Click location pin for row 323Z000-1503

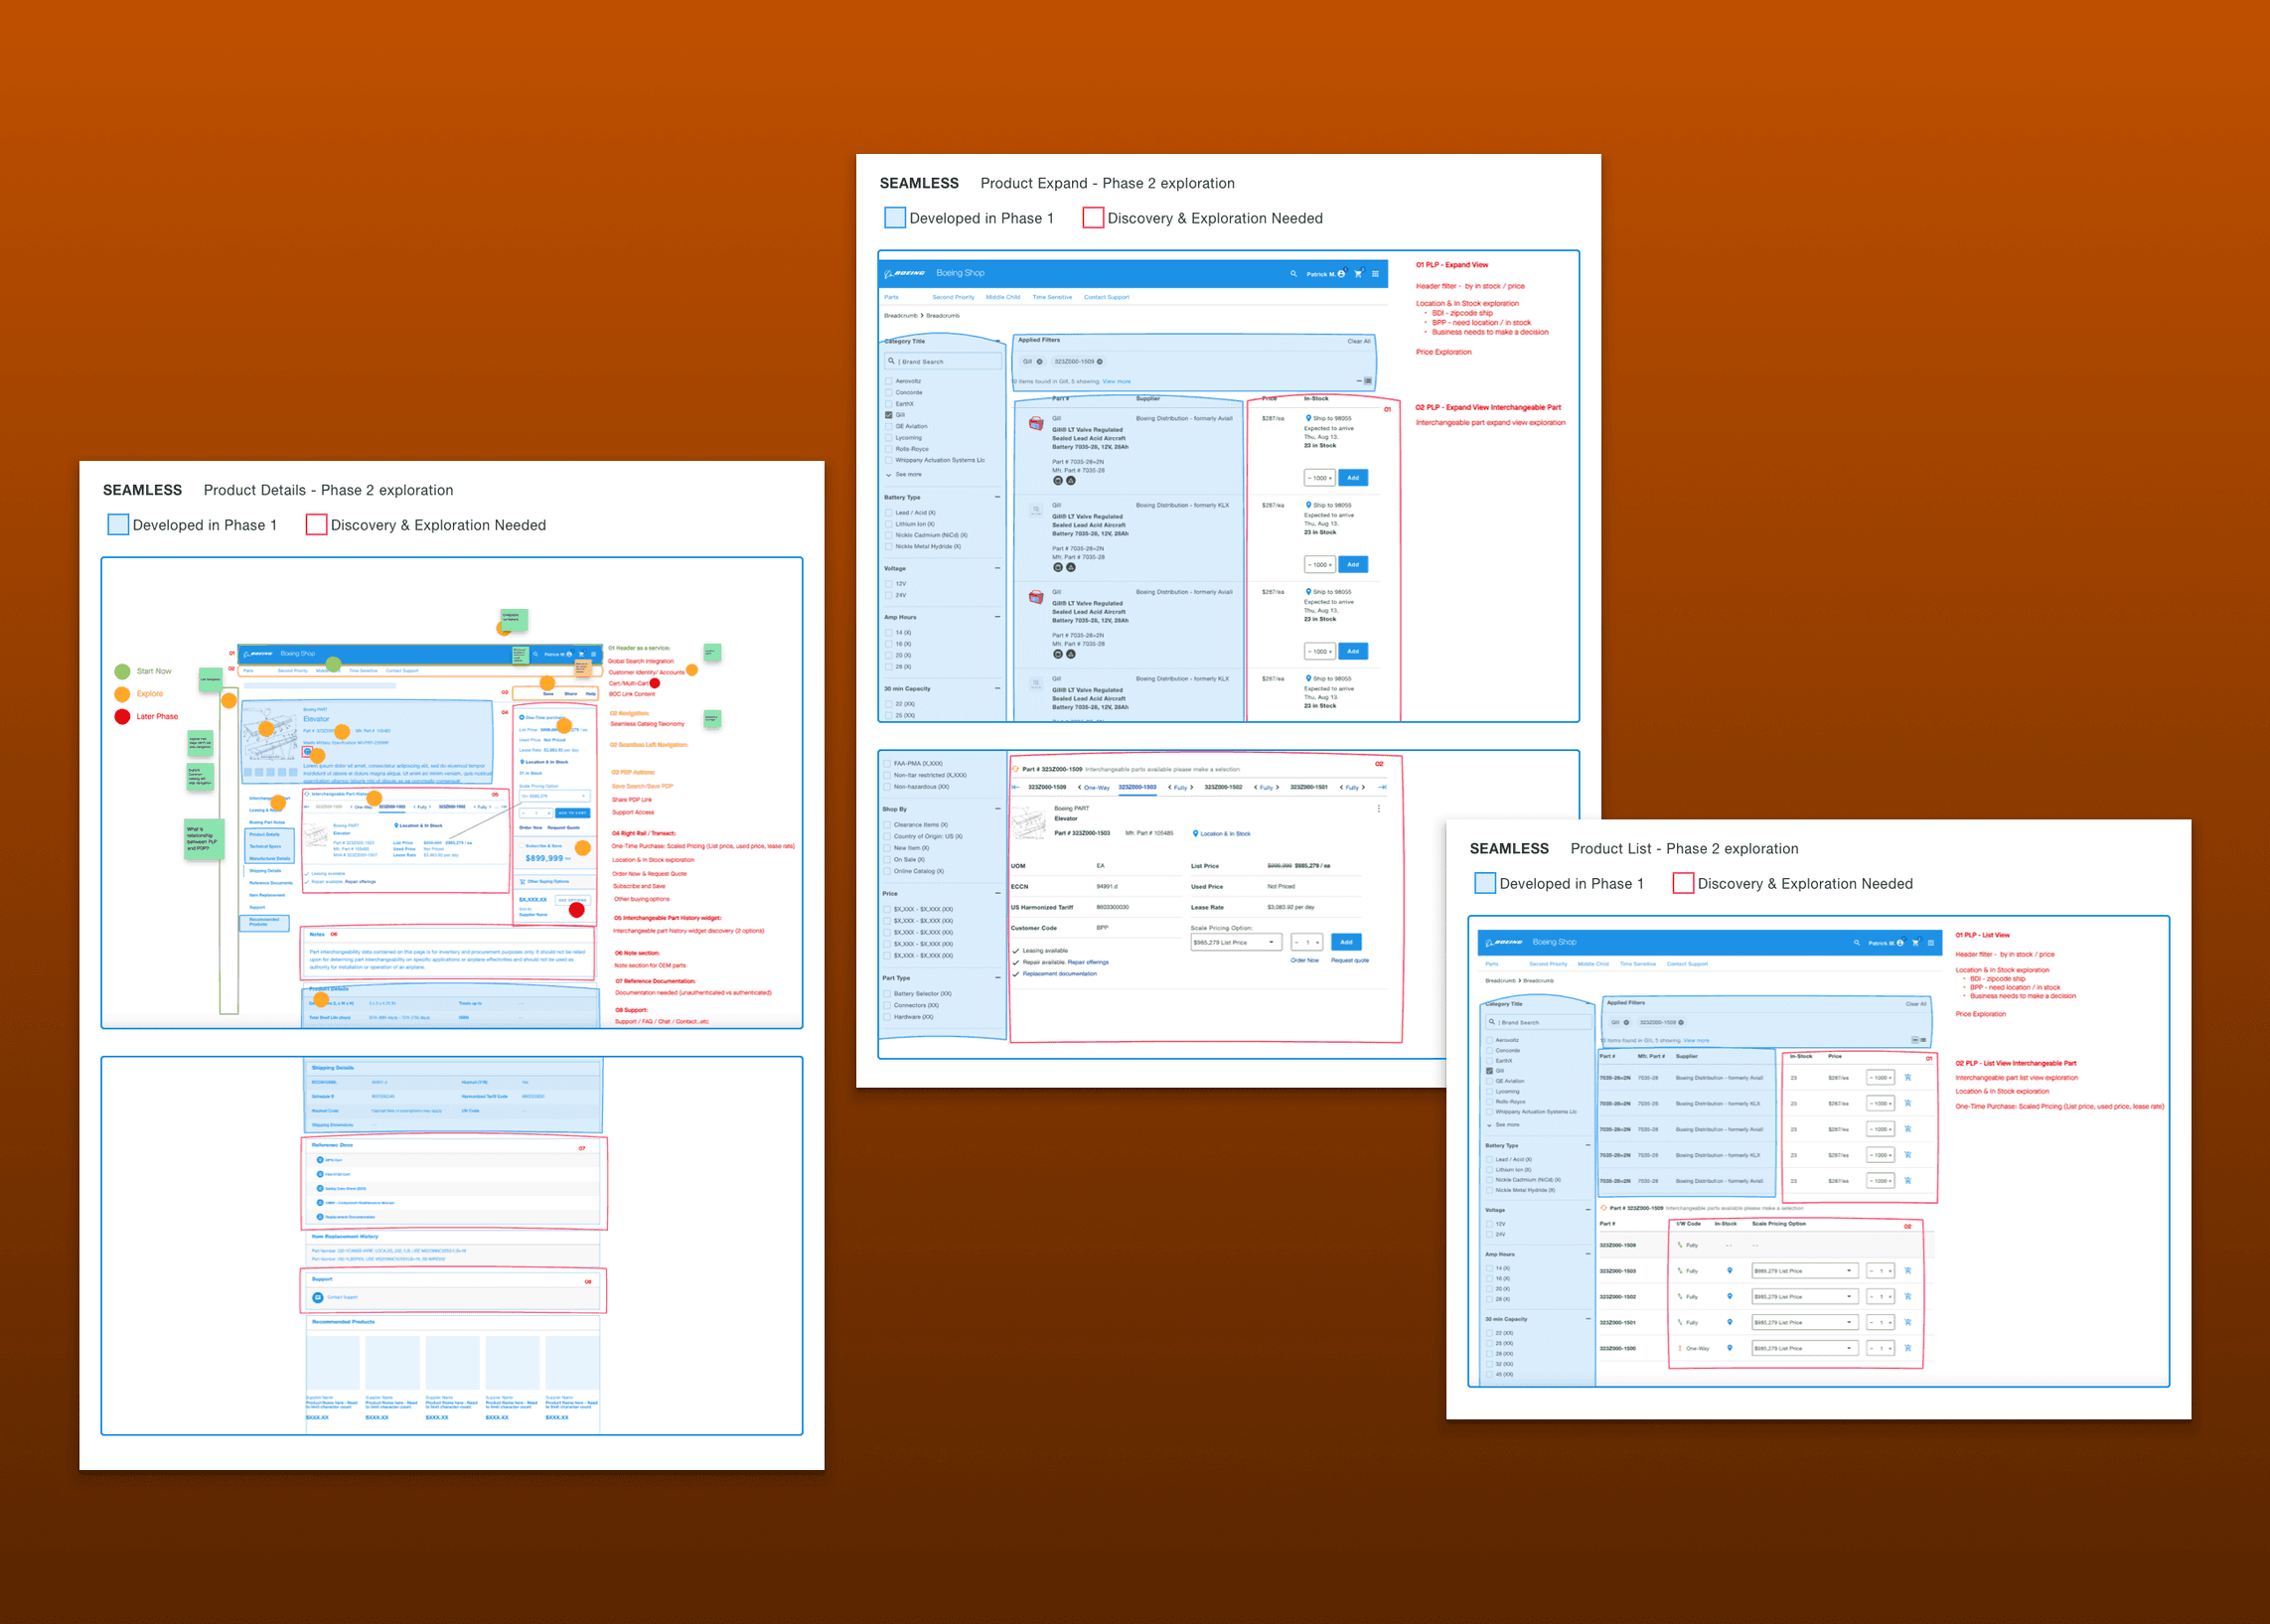pos(1730,1270)
